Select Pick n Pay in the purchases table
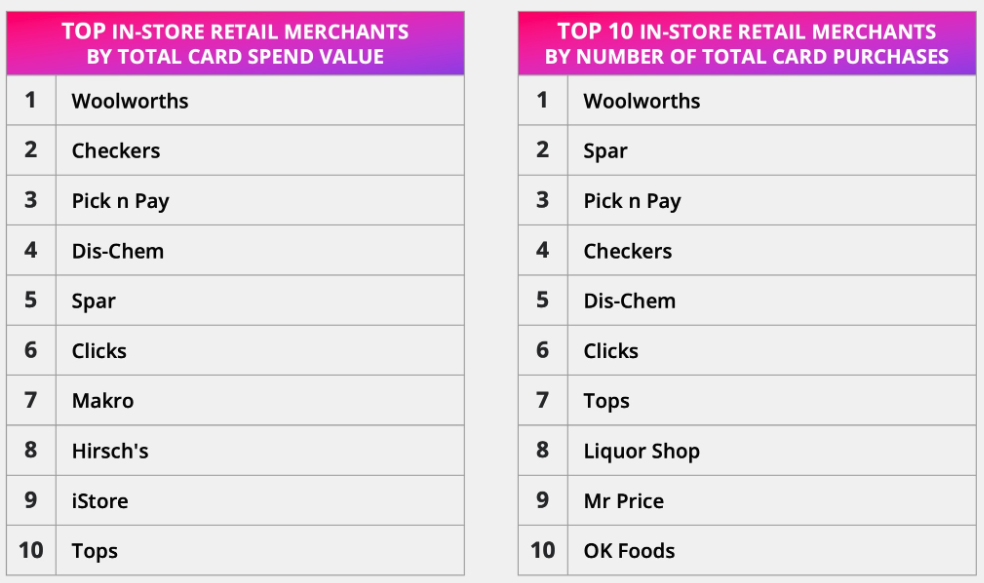 click(x=632, y=201)
